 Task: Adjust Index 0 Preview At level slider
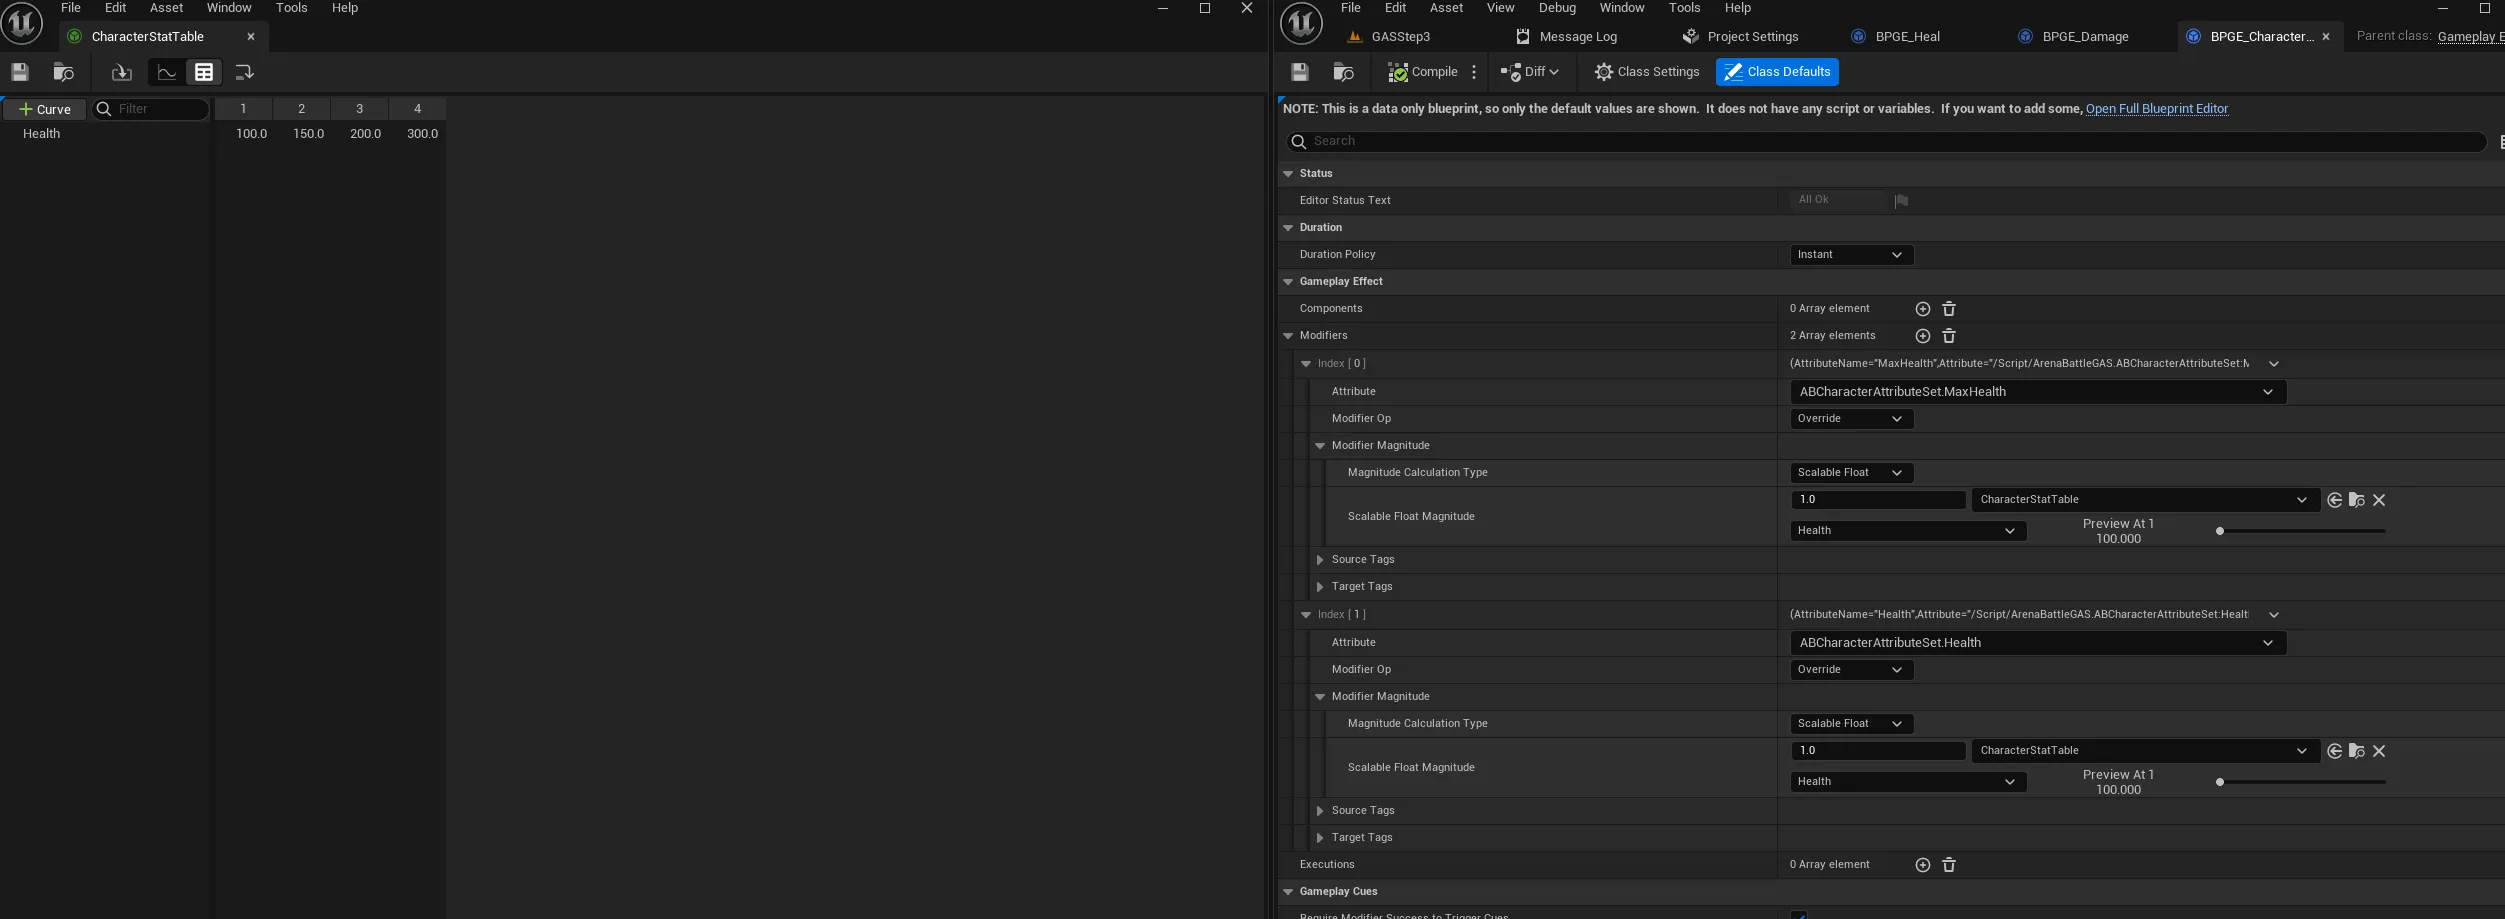point(2301,531)
